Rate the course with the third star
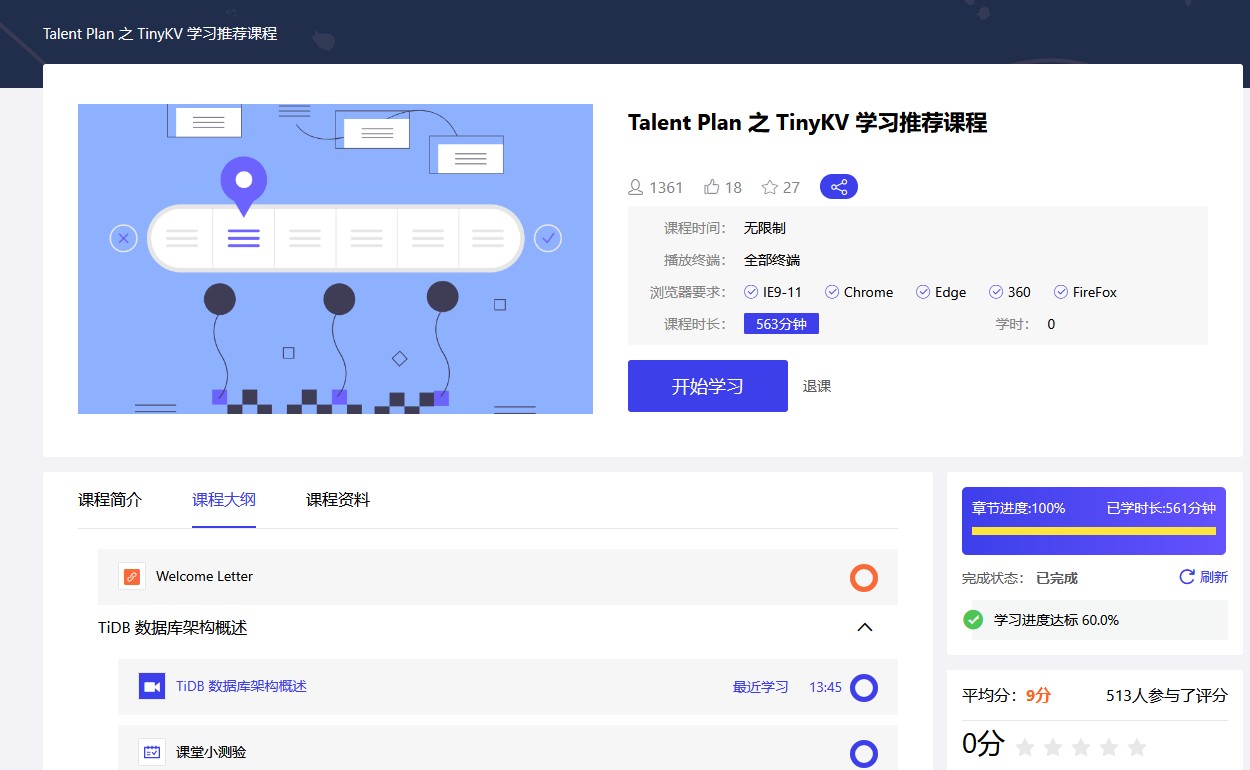 [1081, 747]
